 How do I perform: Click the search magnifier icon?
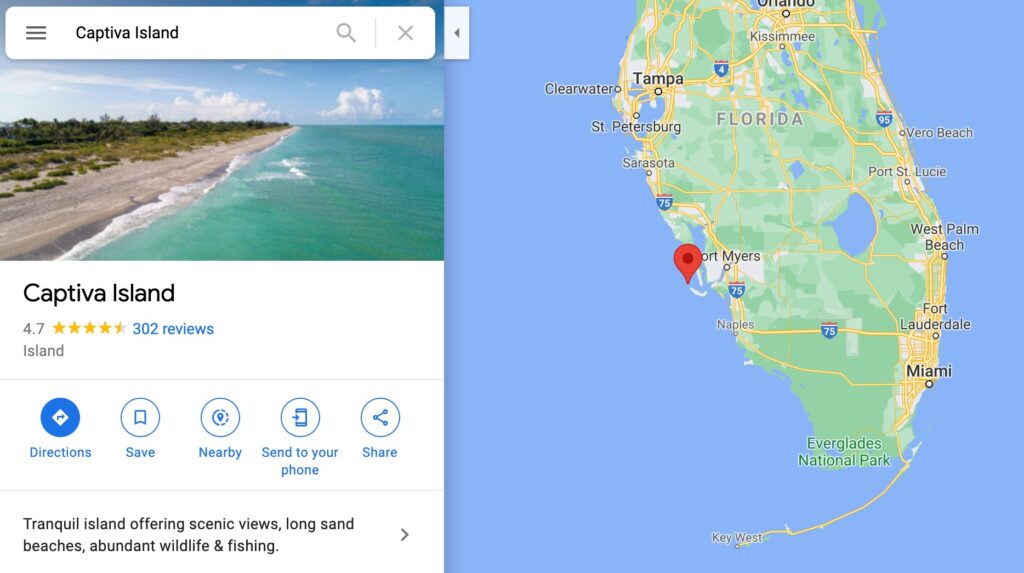tap(346, 33)
